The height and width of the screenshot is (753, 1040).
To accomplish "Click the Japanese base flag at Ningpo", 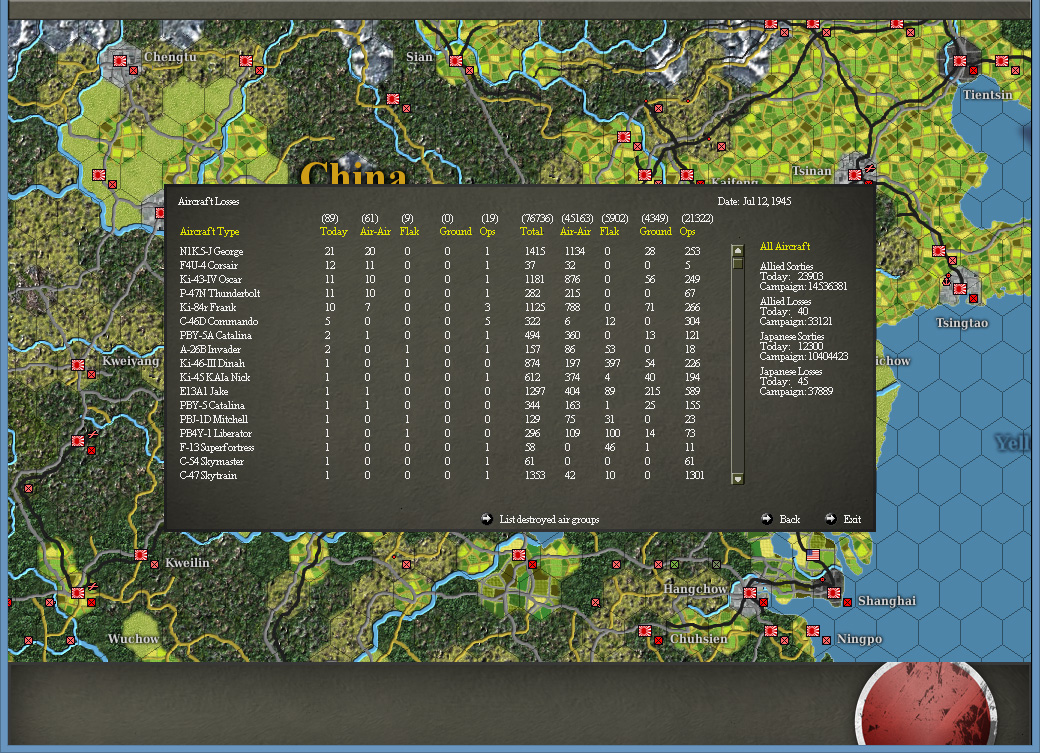I will pyautogui.click(x=813, y=631).
